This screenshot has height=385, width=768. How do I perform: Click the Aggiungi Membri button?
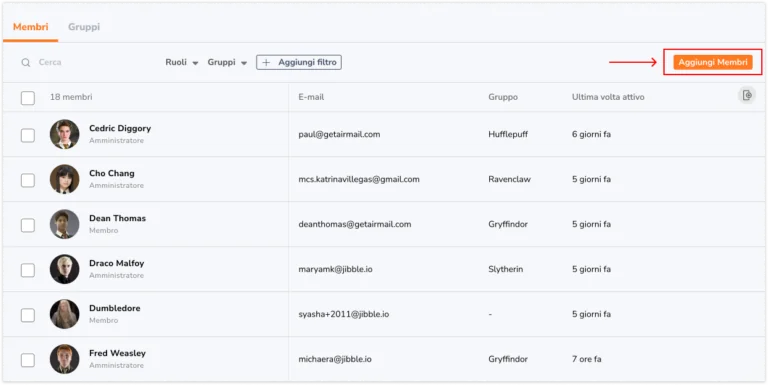click(713, 62)
